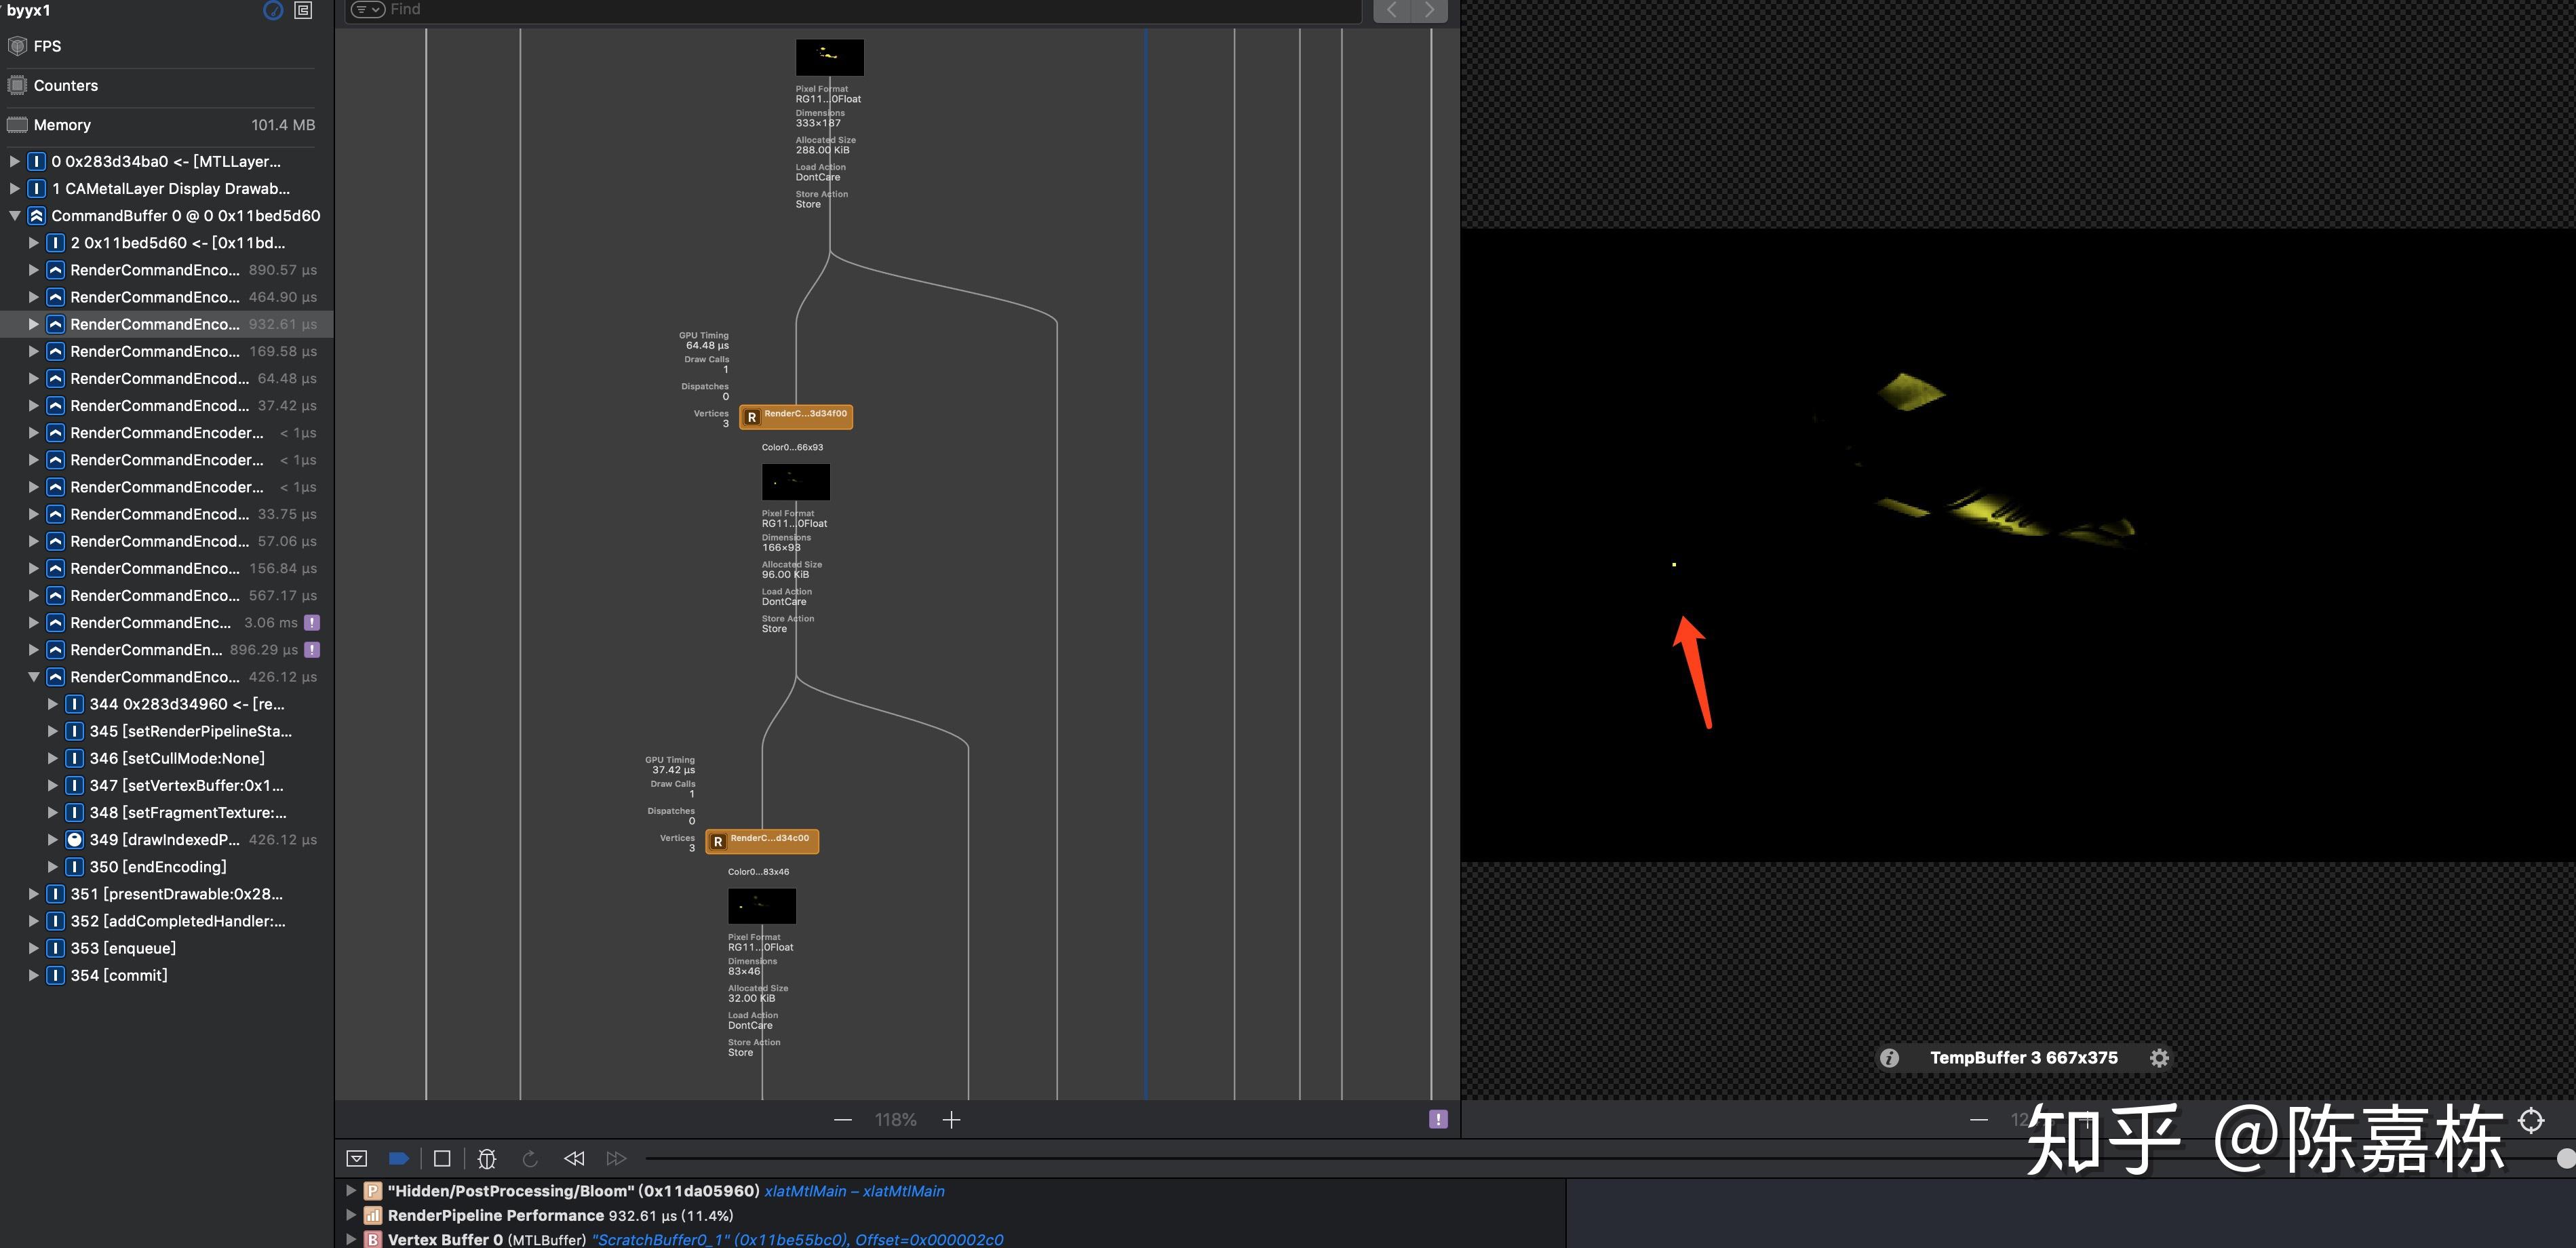The width and height of the screenshot is (2576, 1248).
Task: Click the info icon beside TempBuffer 3
Action: pos(1889,1058)
